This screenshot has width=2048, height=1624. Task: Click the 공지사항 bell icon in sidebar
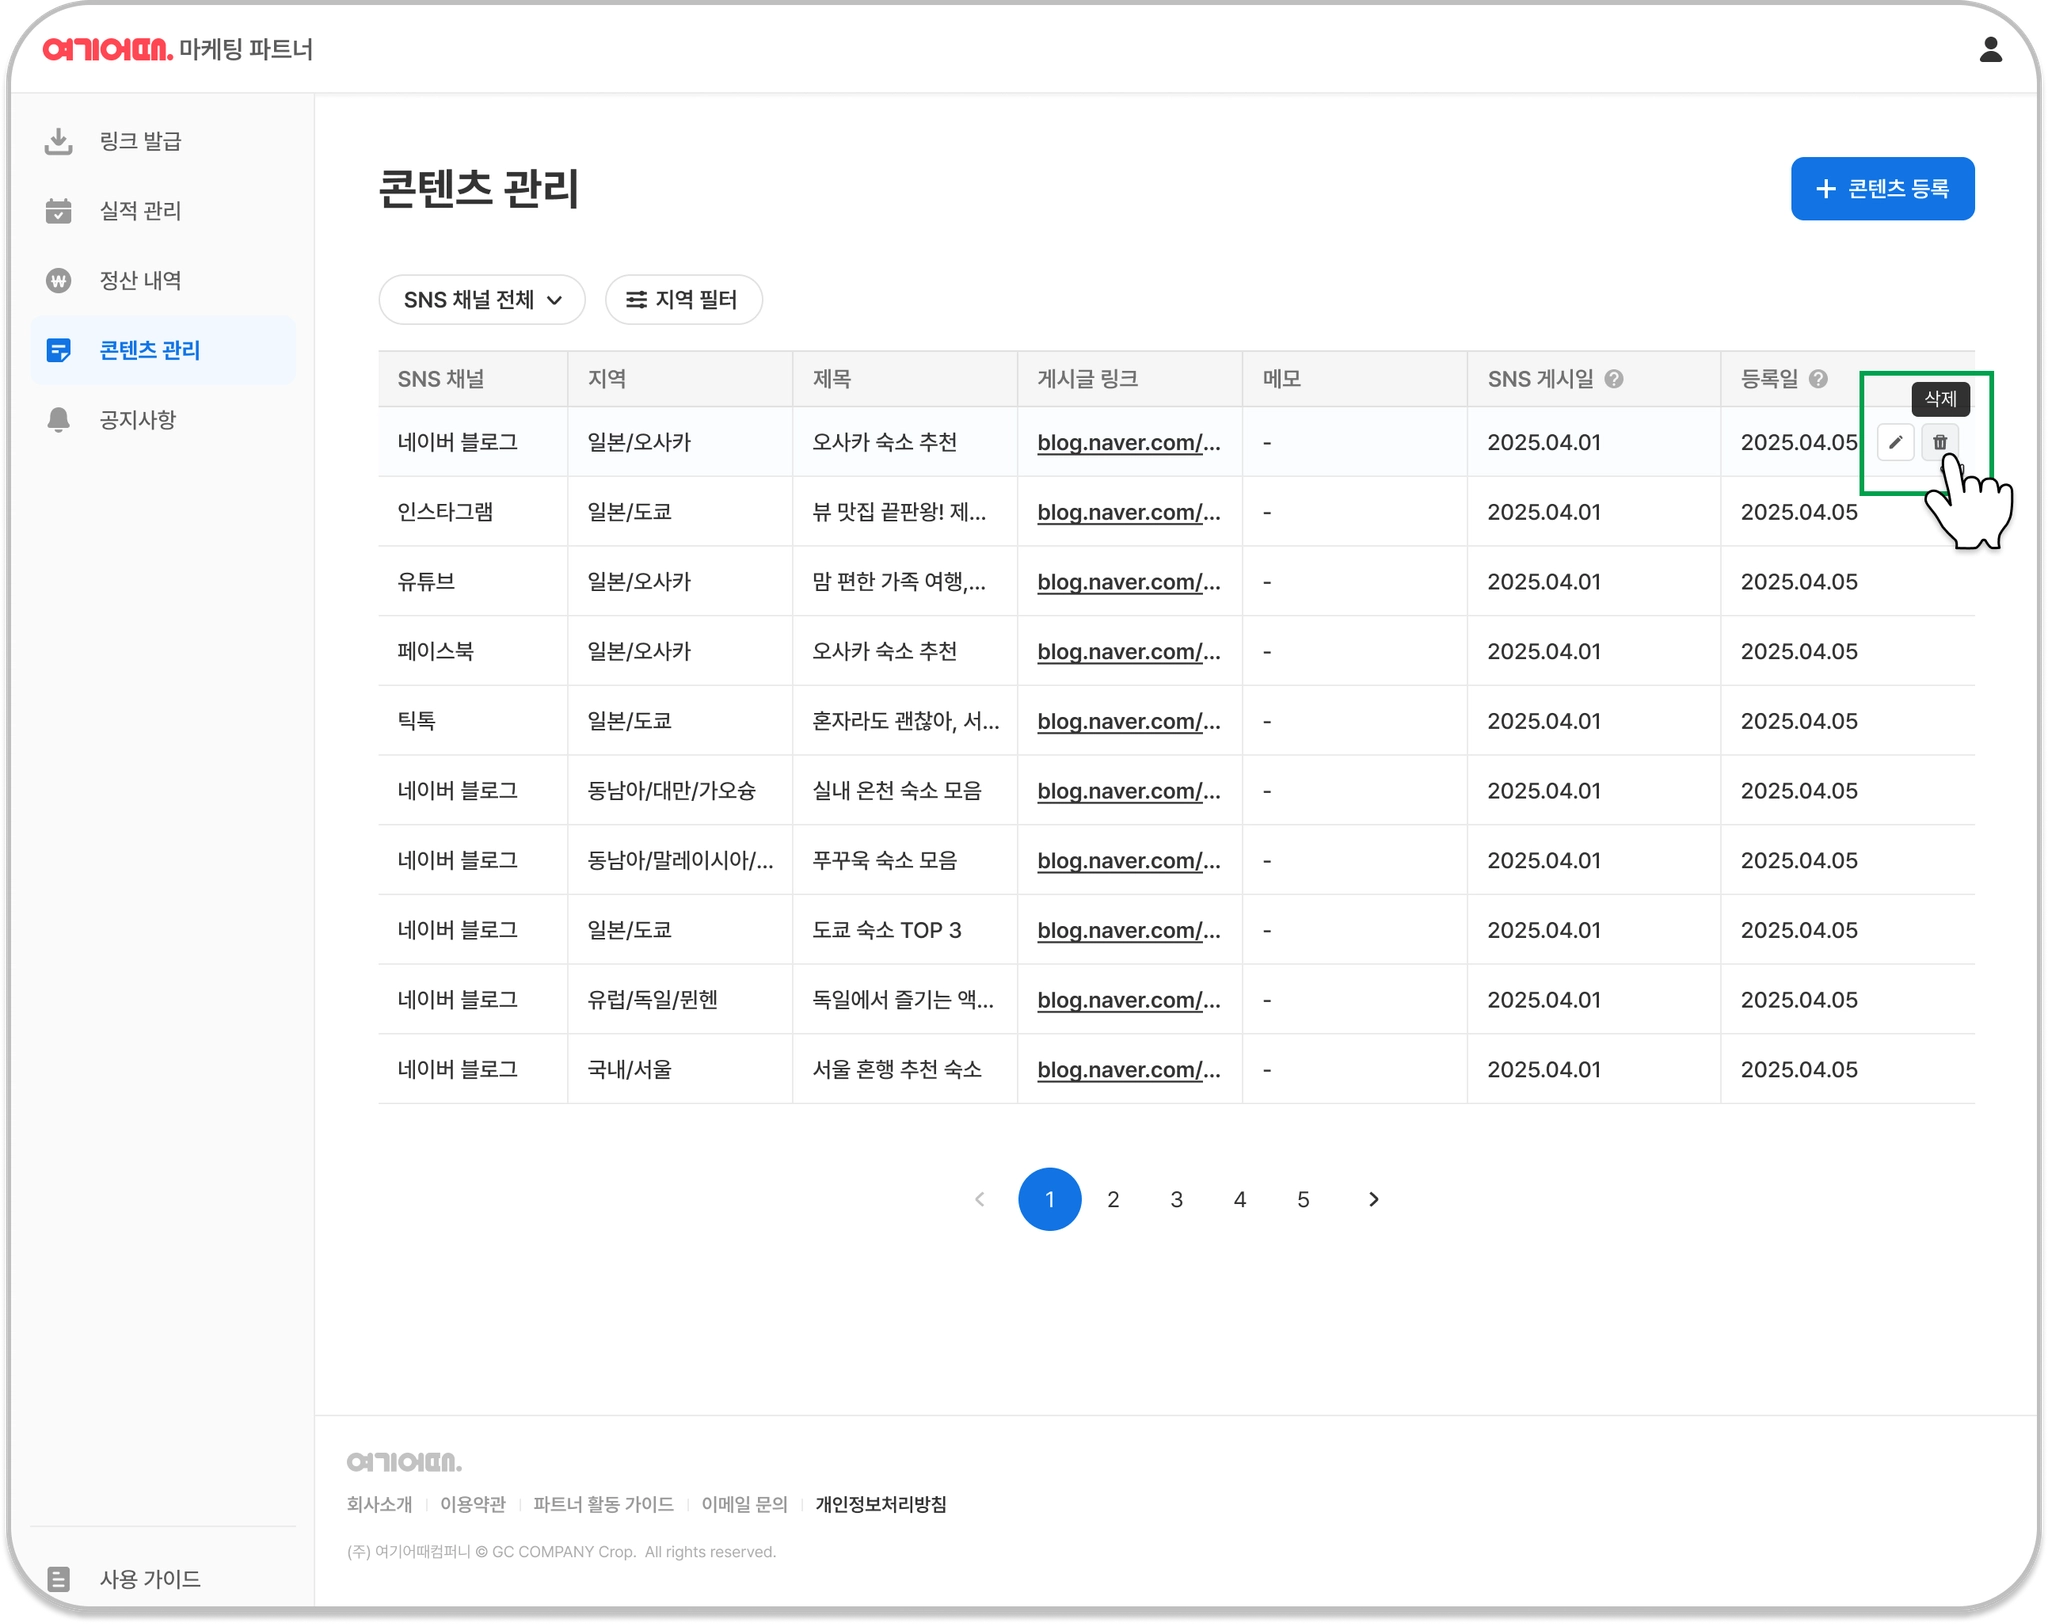59,420
